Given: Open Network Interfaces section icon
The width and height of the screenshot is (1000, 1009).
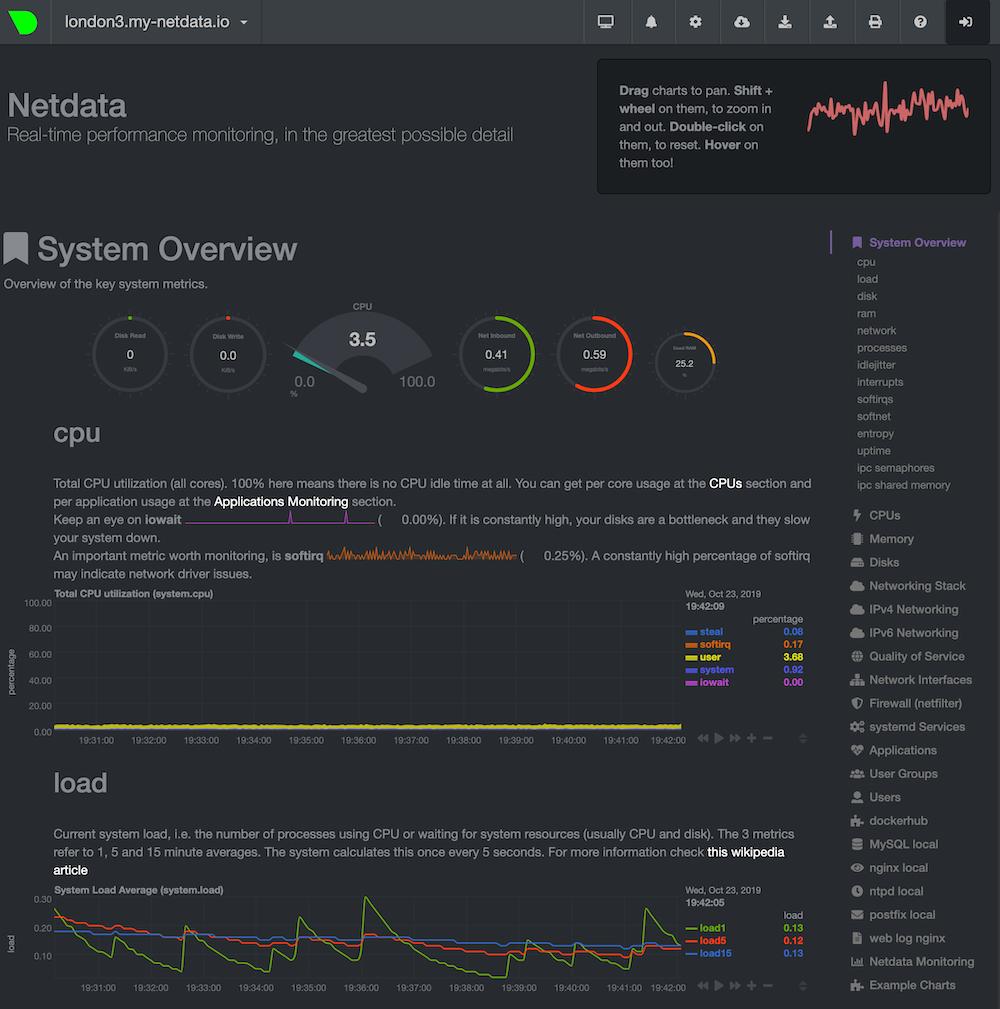Looking at the screenshot, I should point(856,680).
